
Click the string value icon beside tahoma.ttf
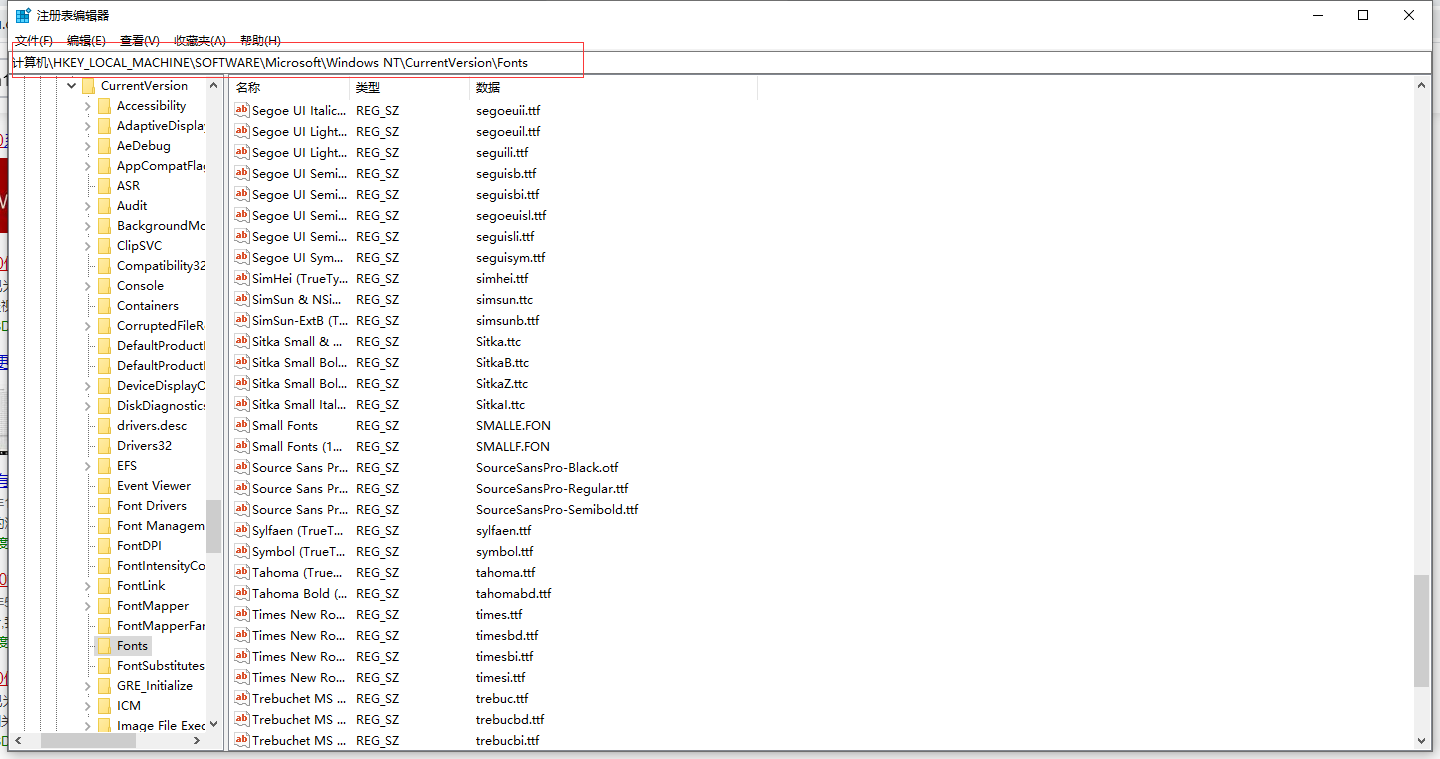[241, 572]
